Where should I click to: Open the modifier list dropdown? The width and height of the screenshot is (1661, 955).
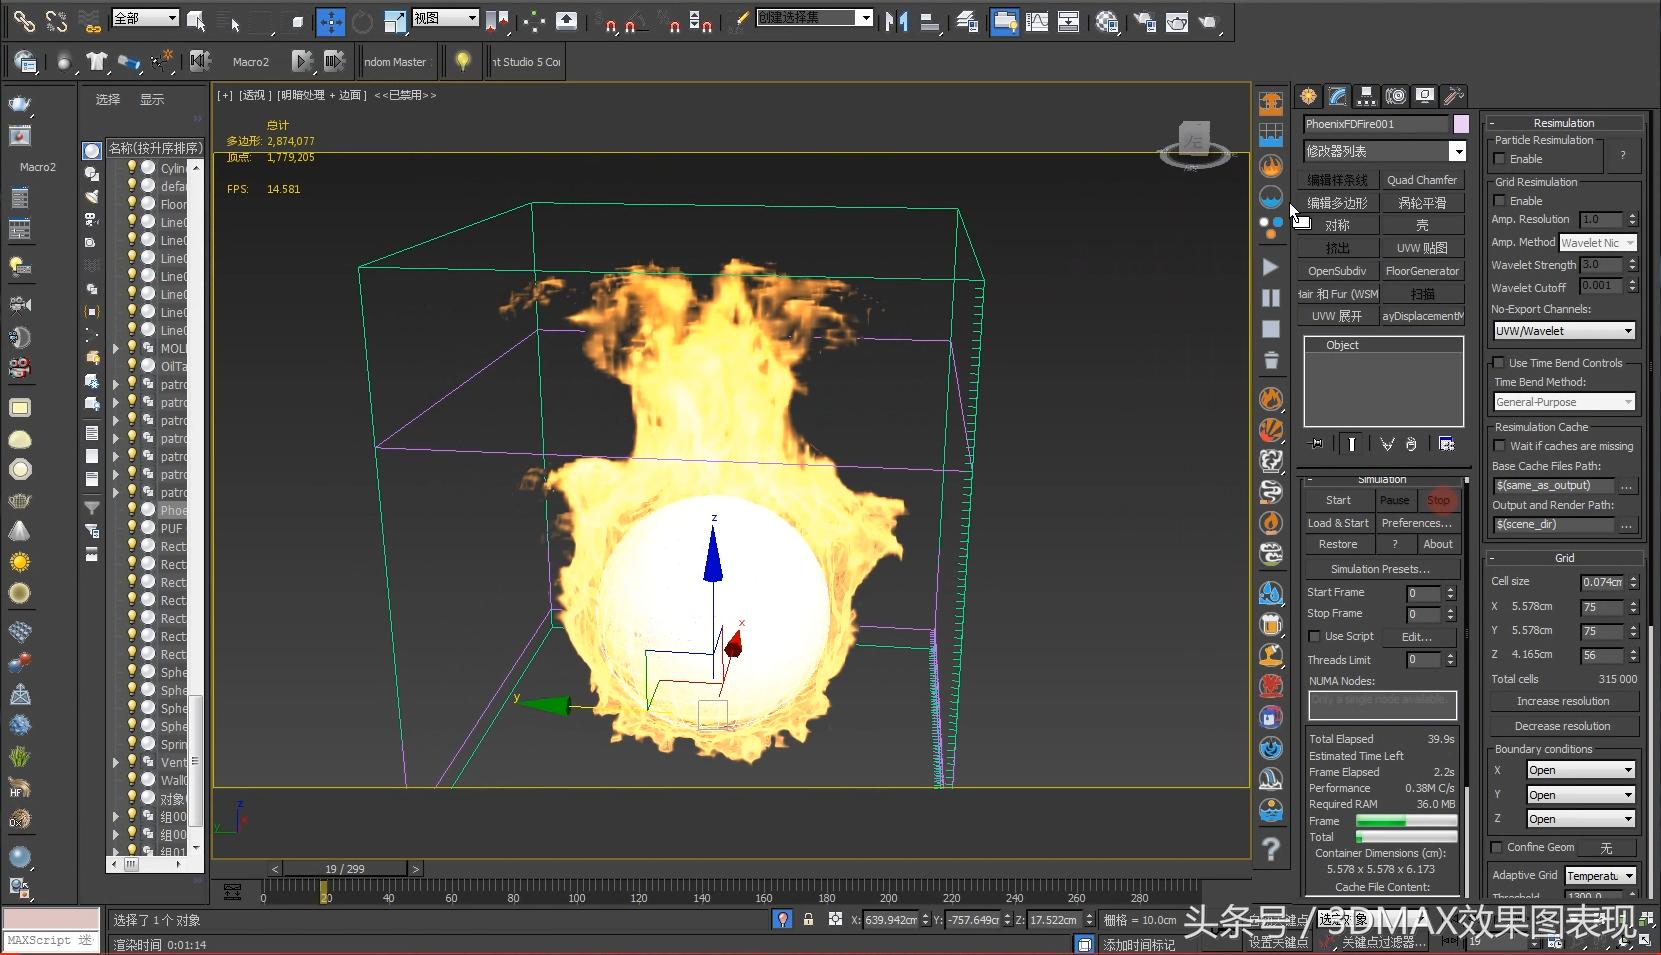coord(1457,151)
